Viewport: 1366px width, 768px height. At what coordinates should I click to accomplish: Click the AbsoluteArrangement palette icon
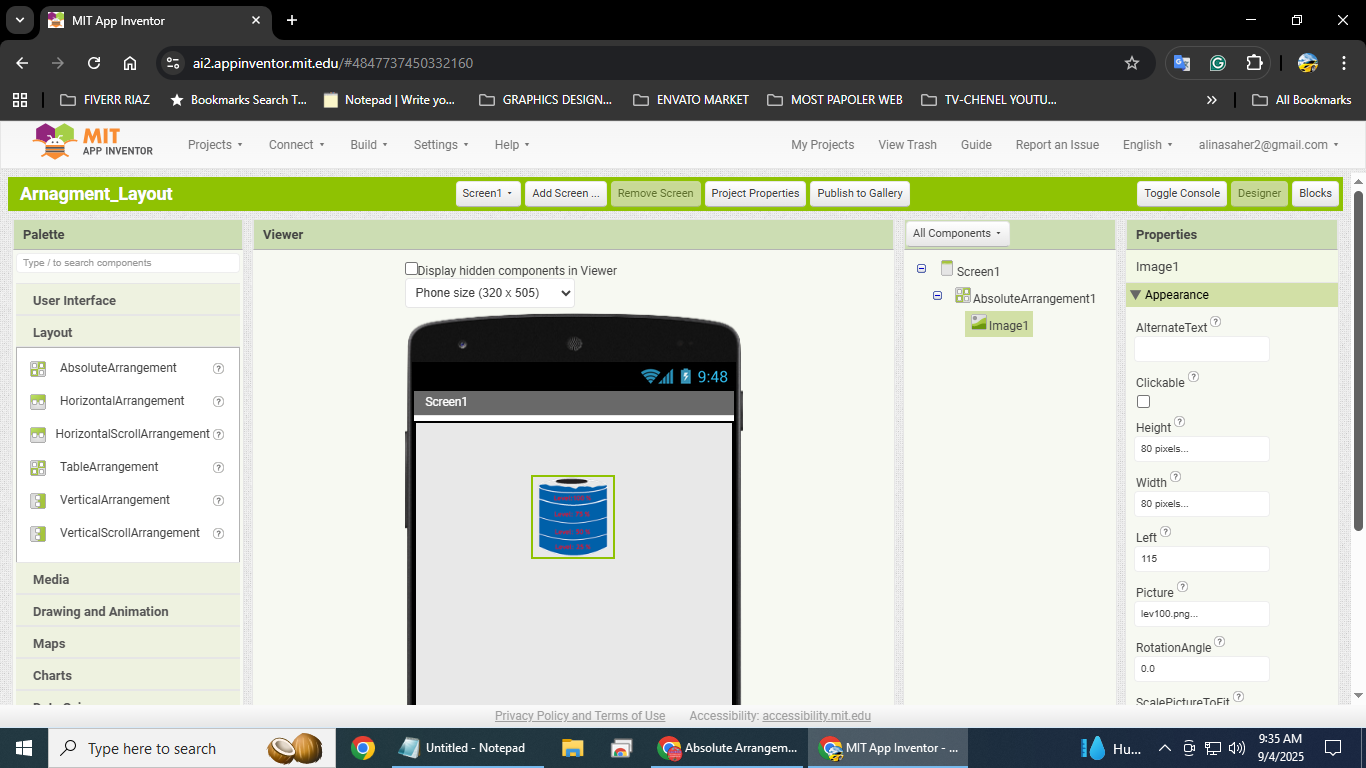tap(38, 368)
